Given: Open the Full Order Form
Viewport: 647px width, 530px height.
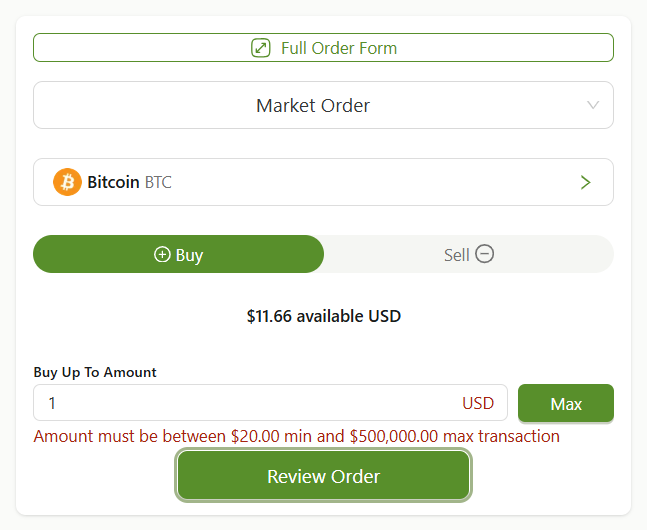Looking at the screenshot, I should click(x=324, y=48).
